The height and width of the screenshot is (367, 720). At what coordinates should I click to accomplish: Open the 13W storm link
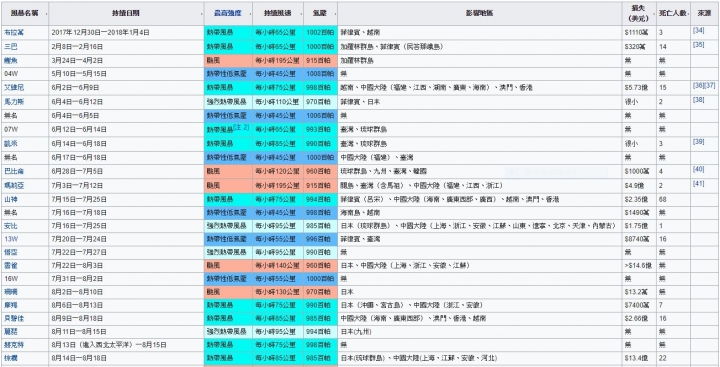(x=11, y=239)
